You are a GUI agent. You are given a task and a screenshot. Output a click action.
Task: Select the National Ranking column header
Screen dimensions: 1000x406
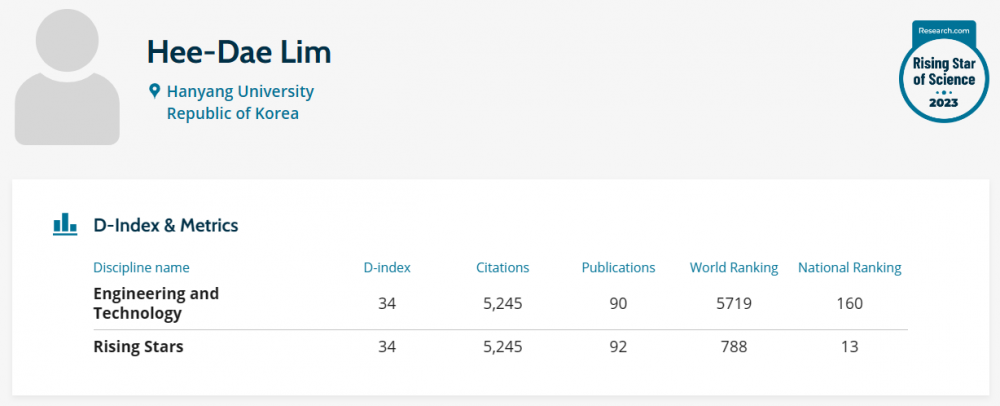point(849,268)
